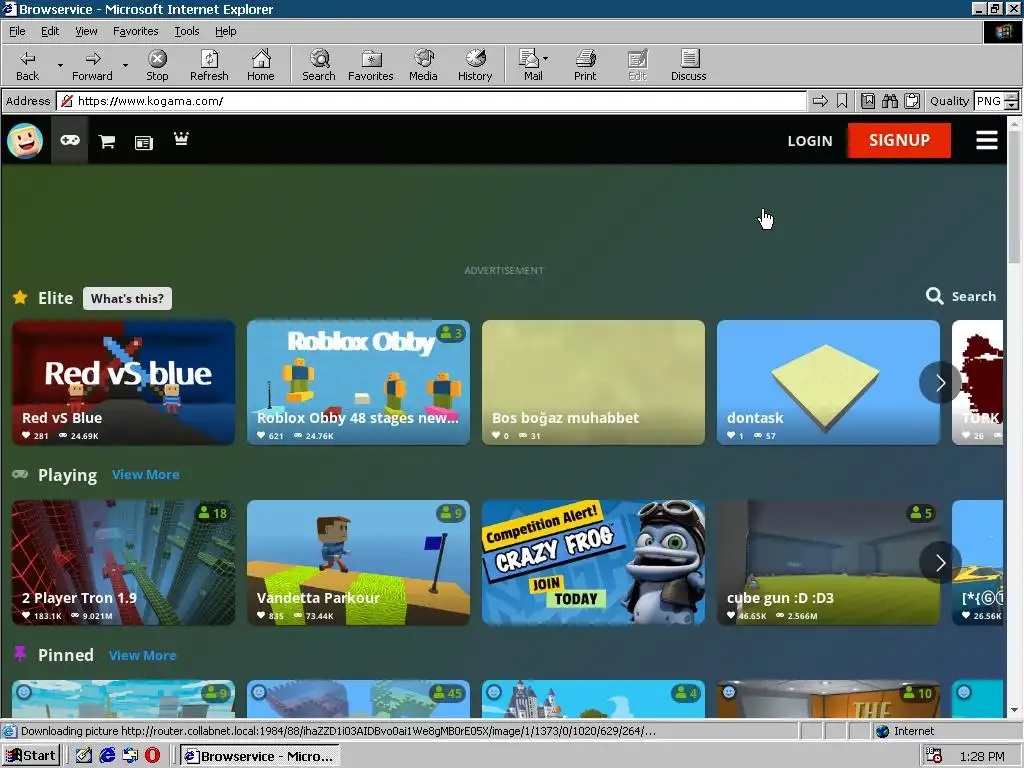Click the scrollbar down arrow

[x=1014, y=711]
